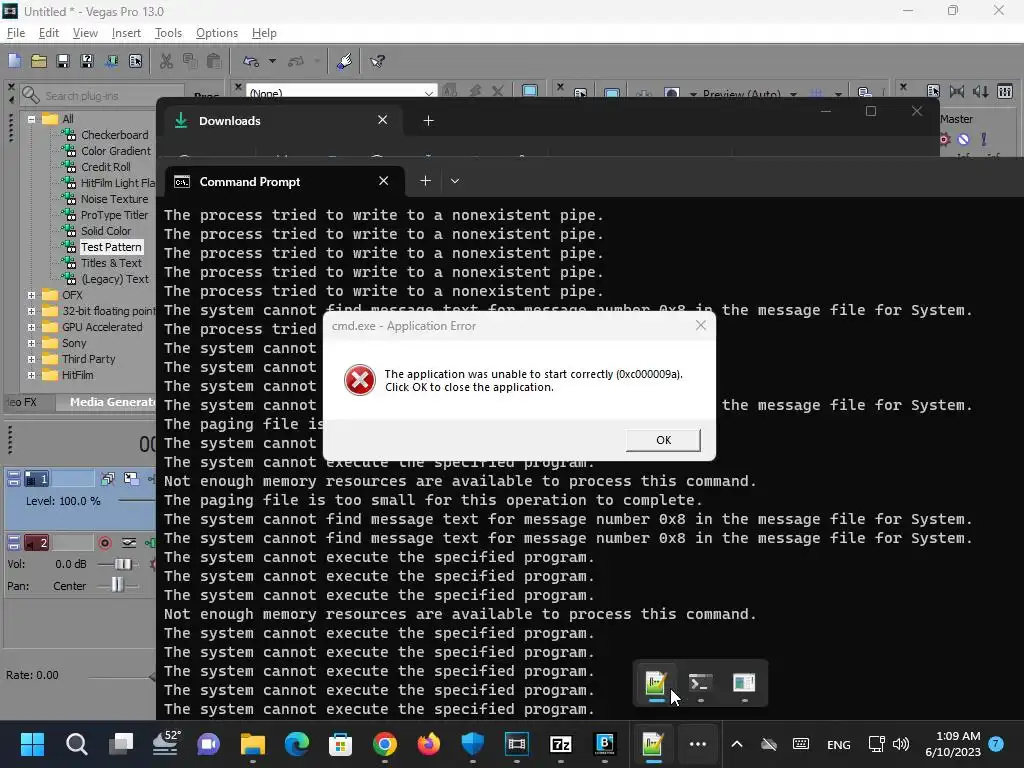
Task: Adjust track 2 Vol slider
Action: pyautogui.click(x=123, y=564)
